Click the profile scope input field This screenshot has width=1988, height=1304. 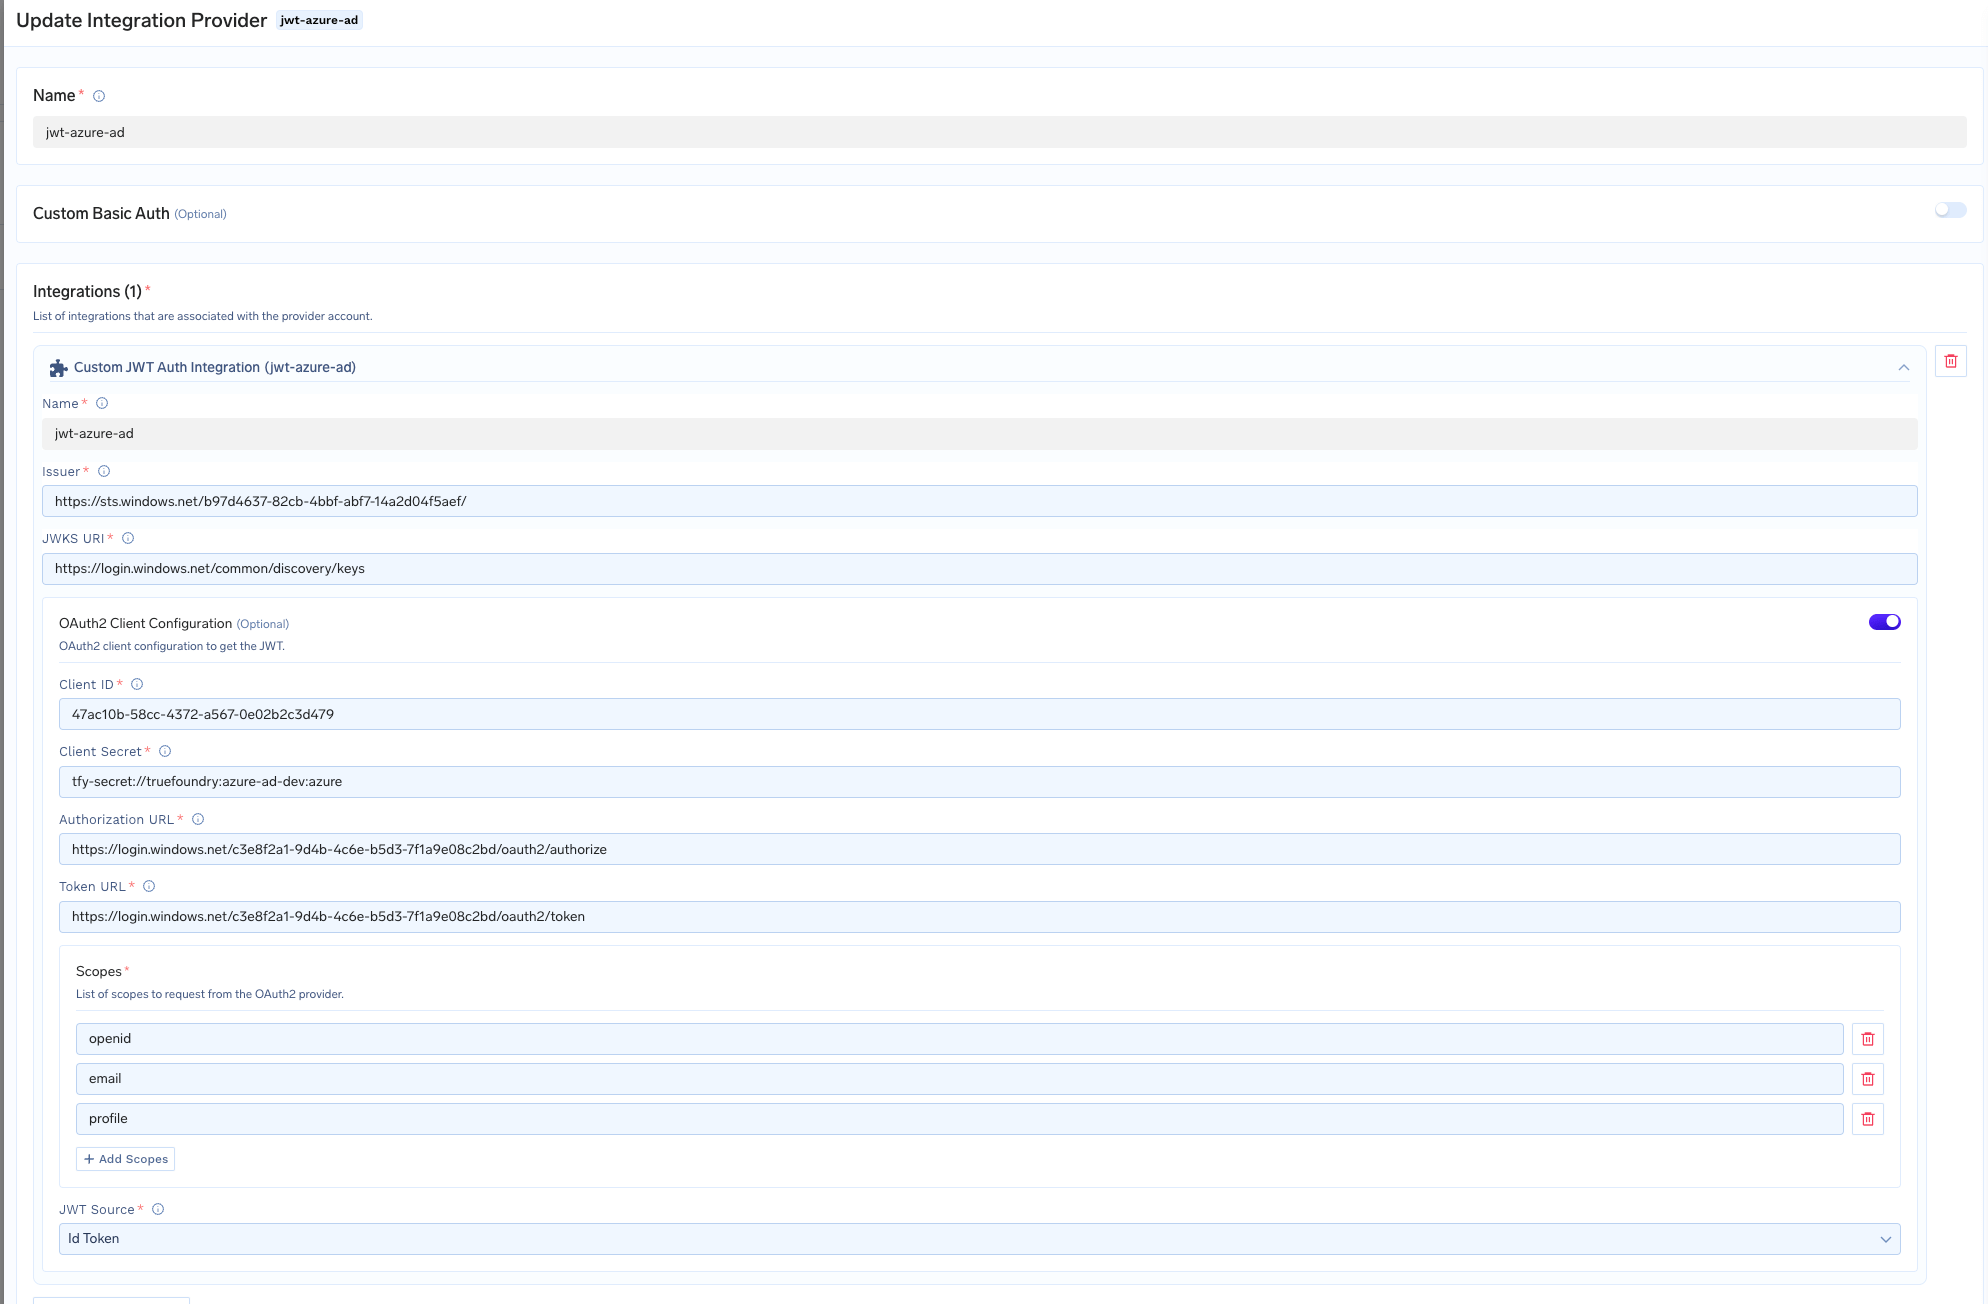pyautogui.click(x=959, y=1119)
